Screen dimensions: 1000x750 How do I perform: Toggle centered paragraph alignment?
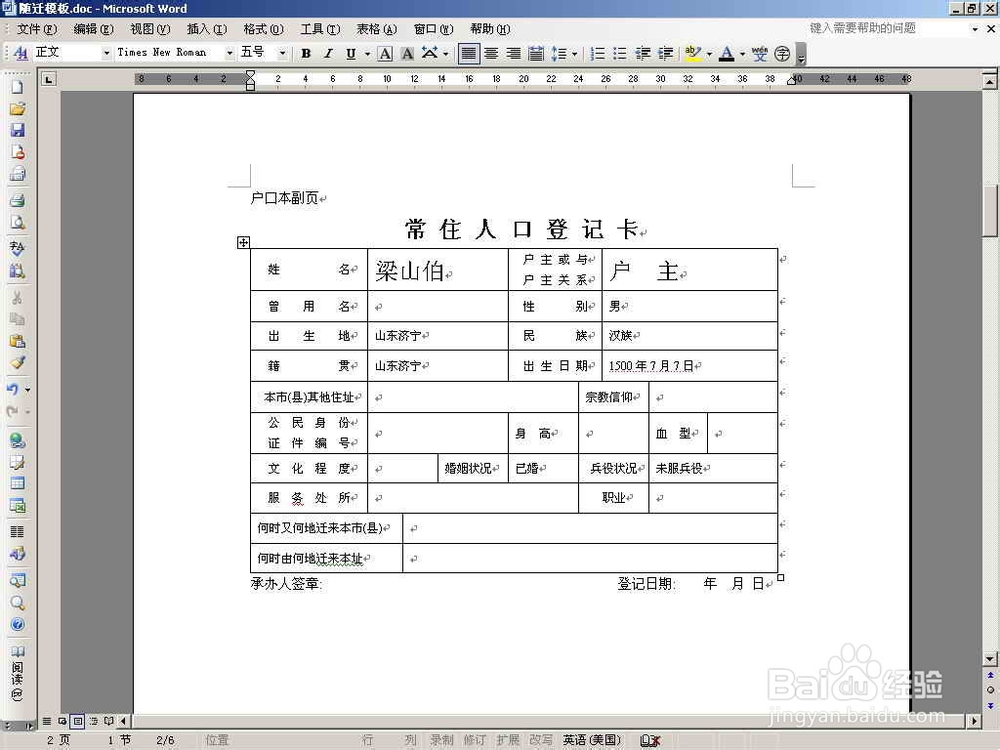(490, 54)
